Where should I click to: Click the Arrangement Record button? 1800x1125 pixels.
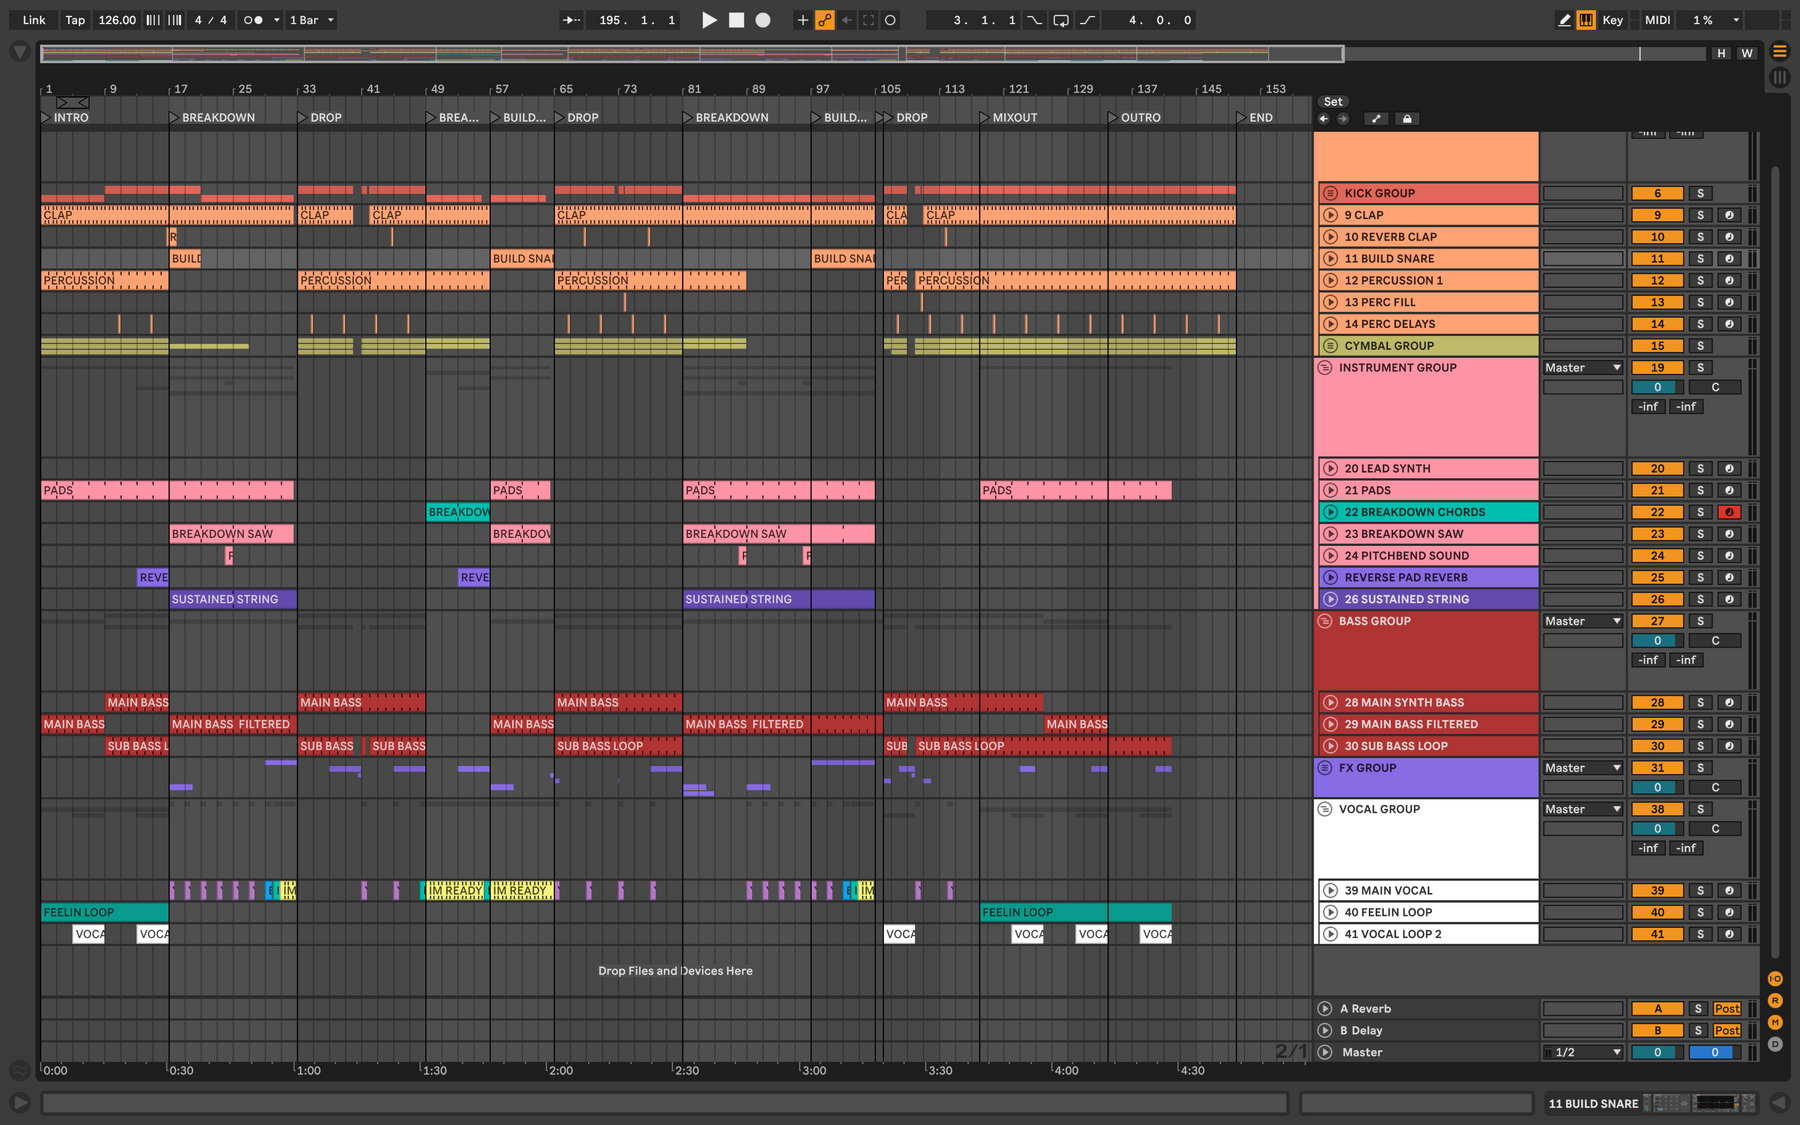tap(763, 20)
